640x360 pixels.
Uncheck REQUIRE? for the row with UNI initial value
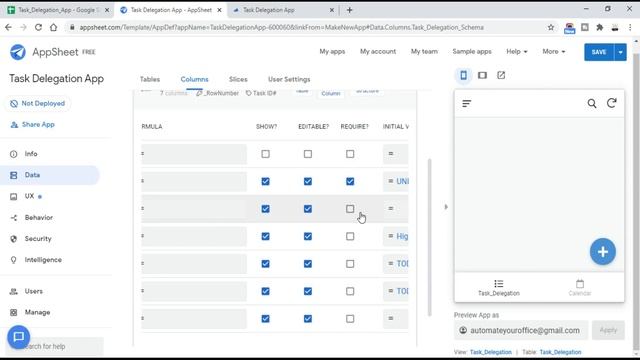tap(350, 181)
